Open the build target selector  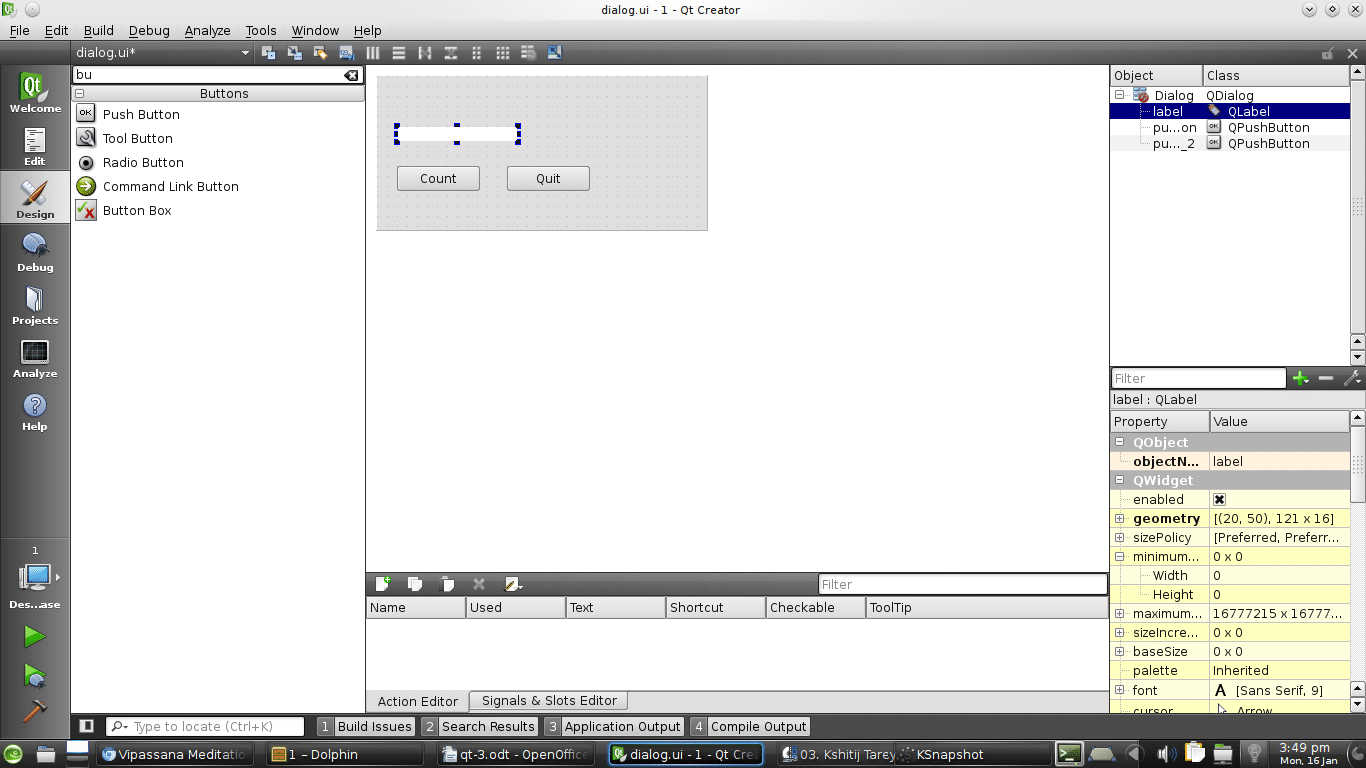35,578
